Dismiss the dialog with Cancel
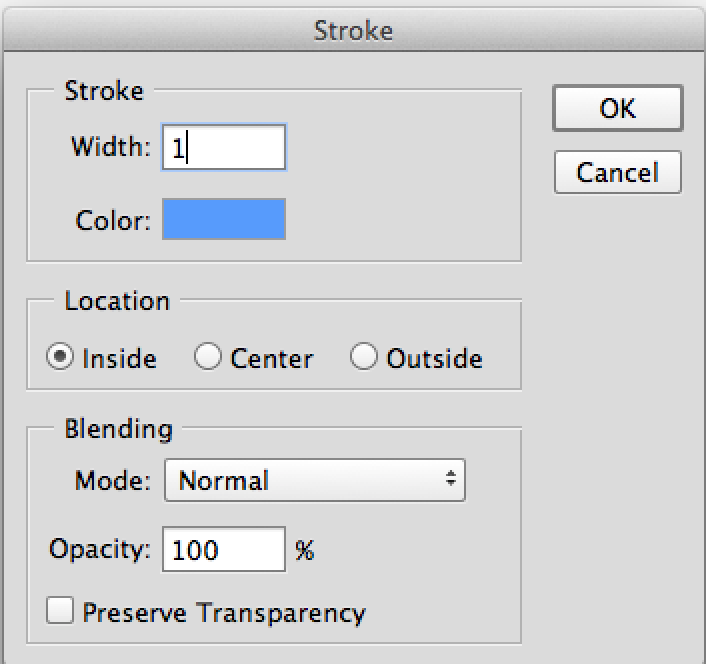The height and width of the screenshot is (664, 706). (618, 172)
